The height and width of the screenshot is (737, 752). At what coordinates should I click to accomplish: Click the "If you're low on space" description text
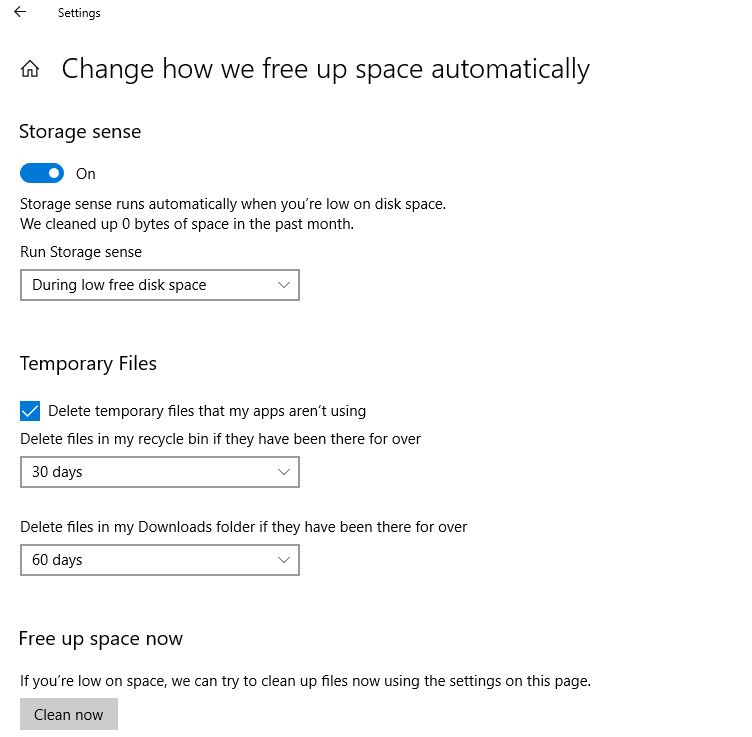pyautogui.click(x=305, y=682)
